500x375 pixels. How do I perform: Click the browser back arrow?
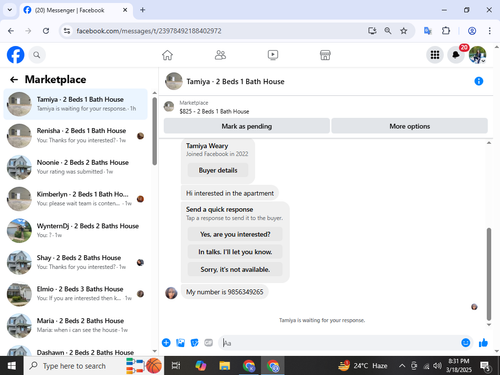(11, 31)
